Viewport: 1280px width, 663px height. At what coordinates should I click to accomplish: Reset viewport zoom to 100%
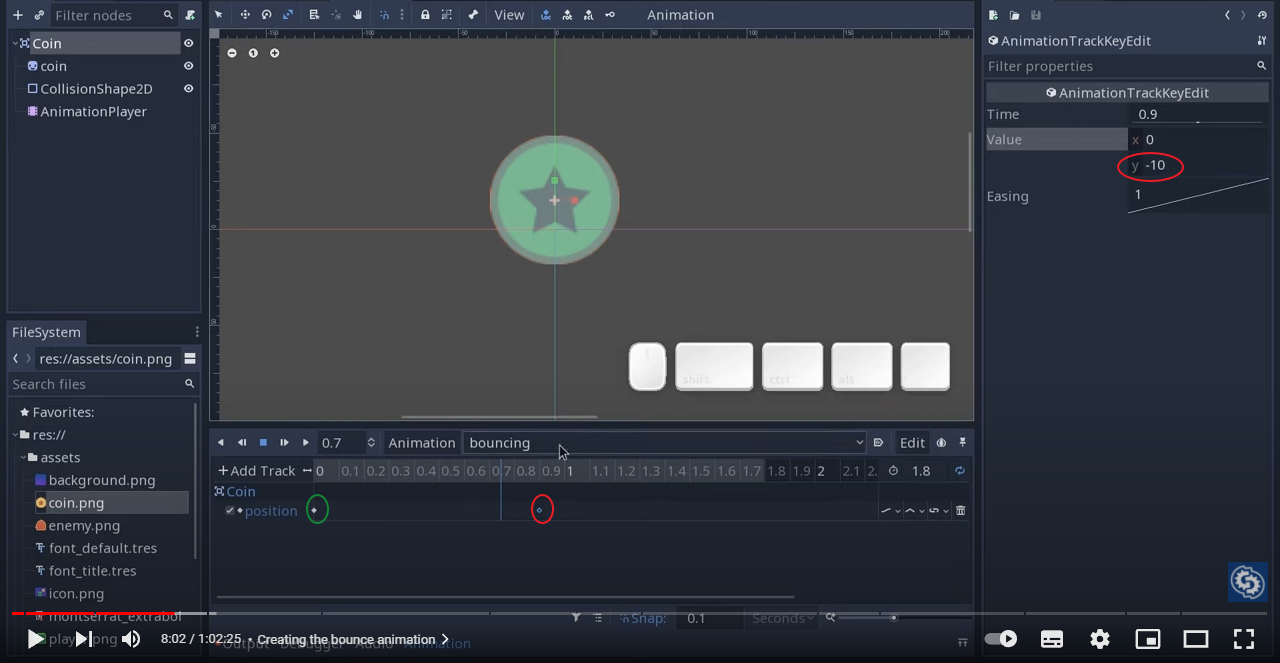253,53
